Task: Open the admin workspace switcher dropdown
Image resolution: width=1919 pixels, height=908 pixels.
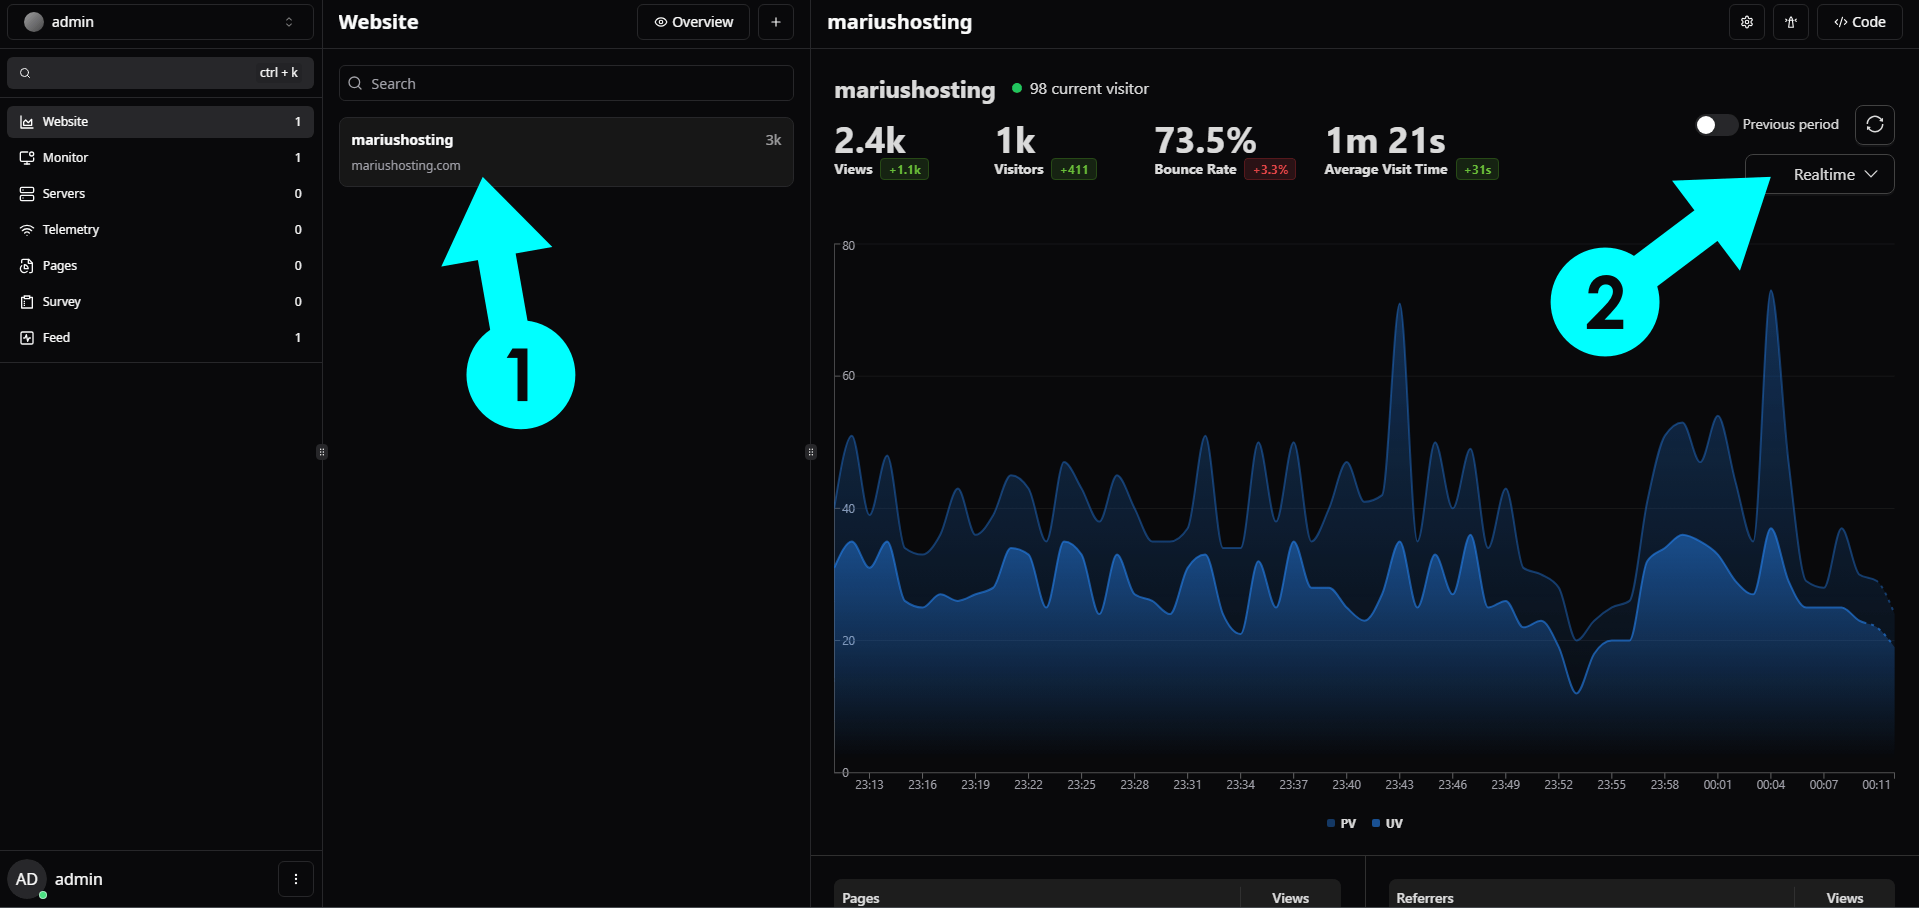Action: point(160,22)
